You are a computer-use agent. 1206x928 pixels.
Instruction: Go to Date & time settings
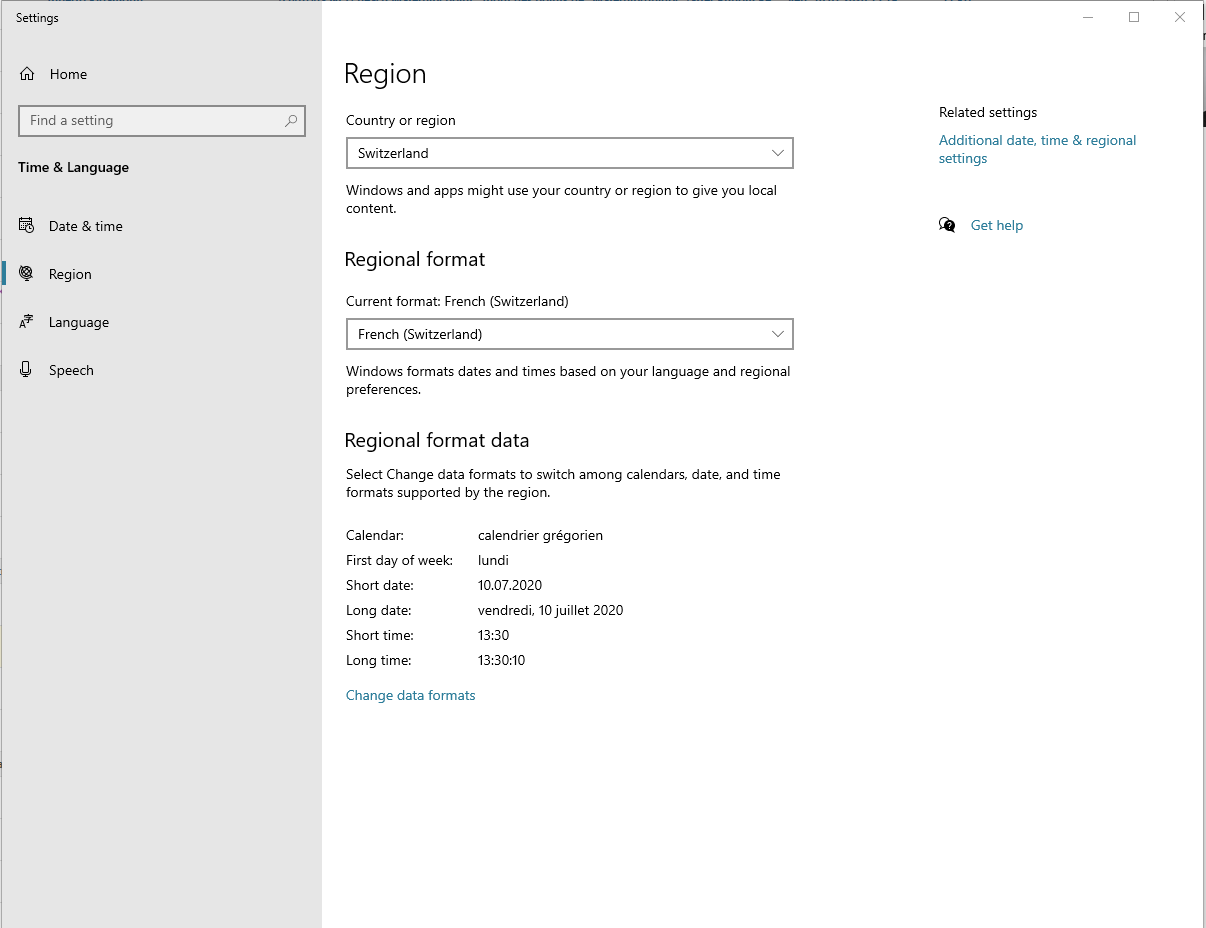click(86, 226)
